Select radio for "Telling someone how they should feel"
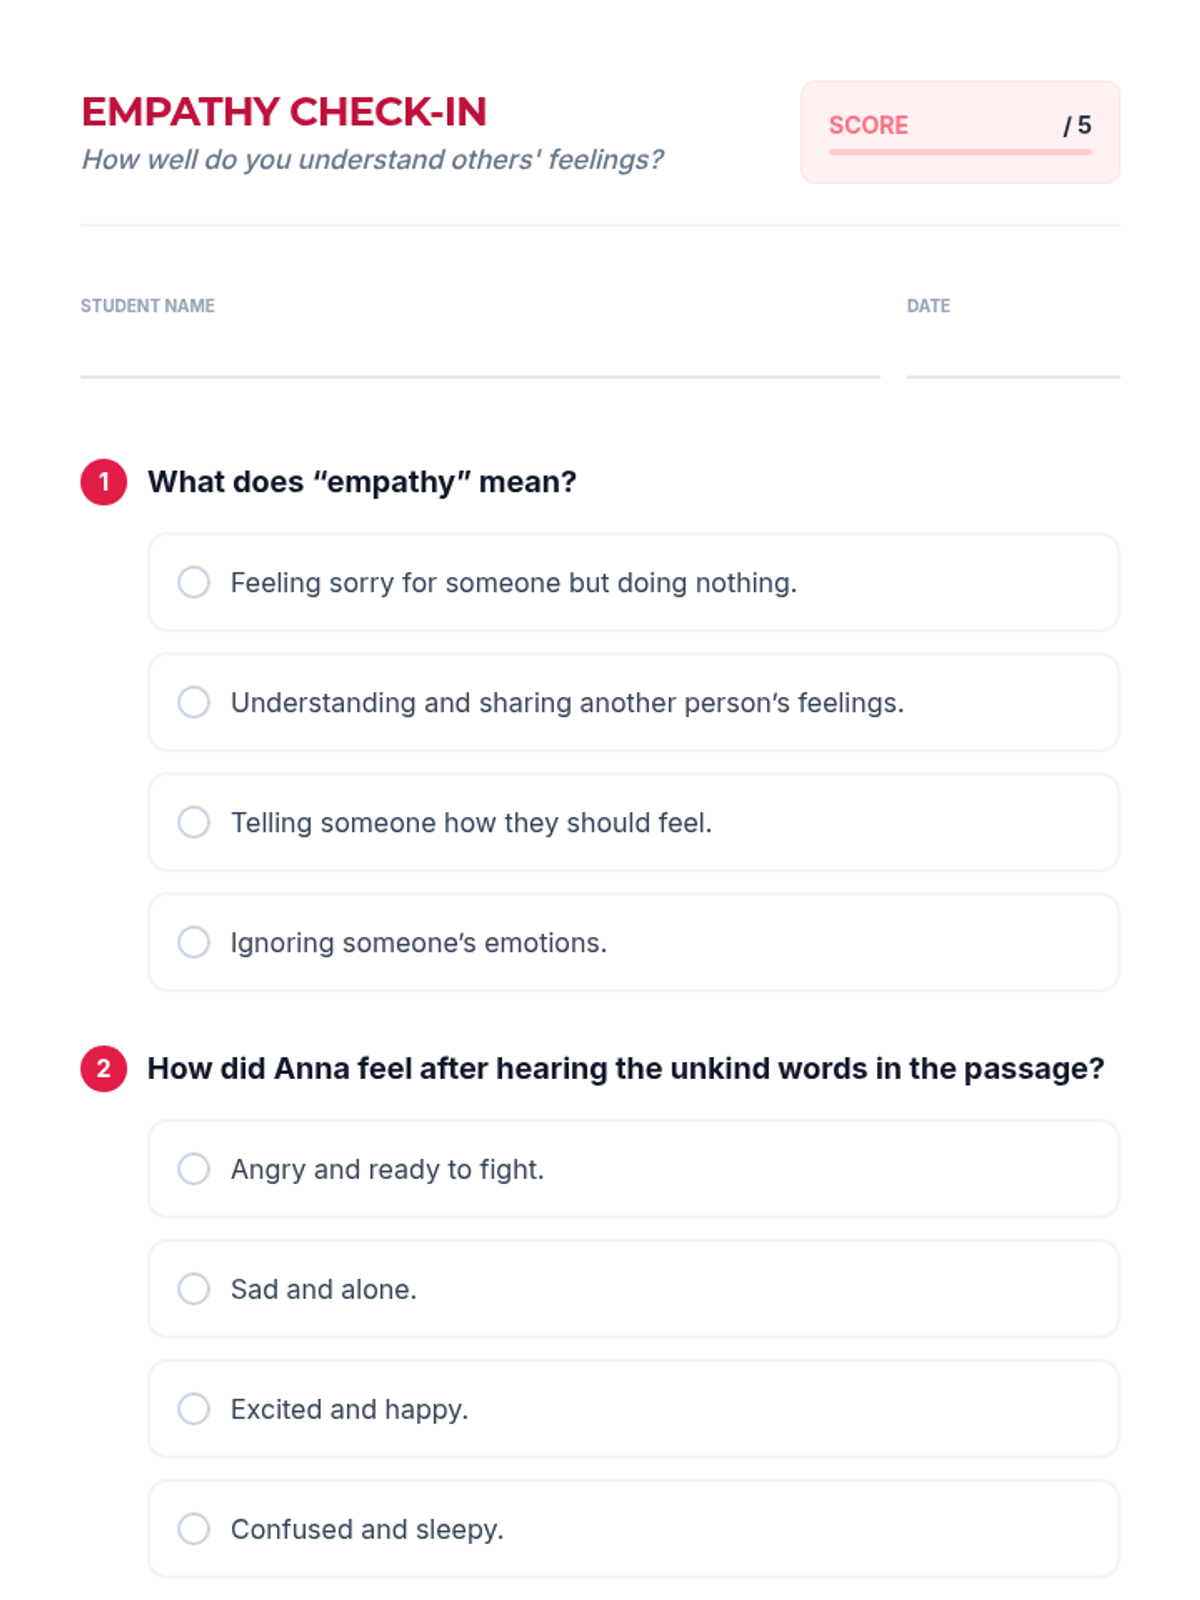 pyautogui.click(x=194, y=822)
